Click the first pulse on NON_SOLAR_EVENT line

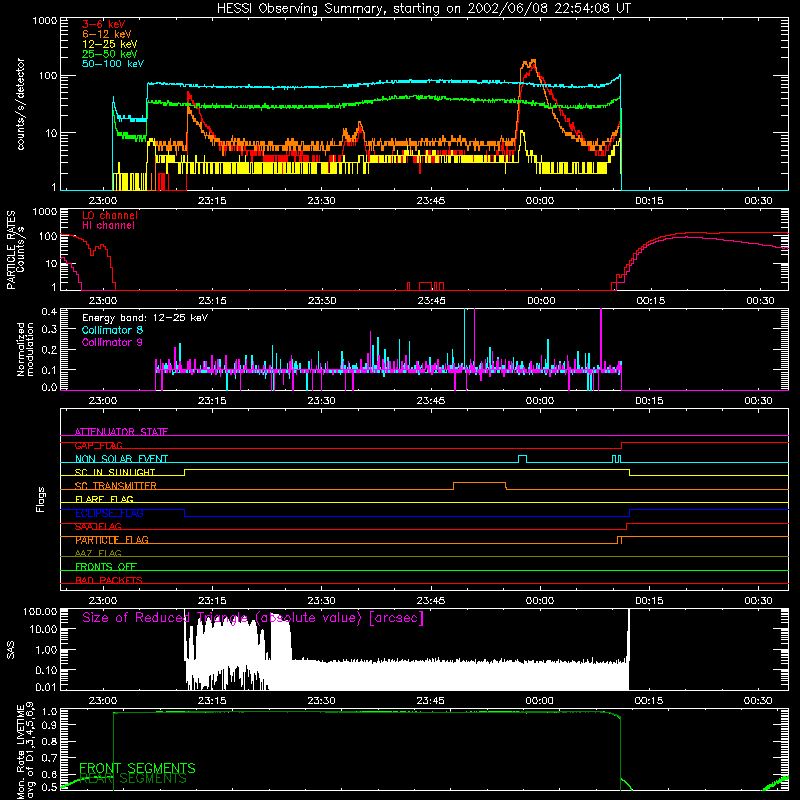click(522, 459)
